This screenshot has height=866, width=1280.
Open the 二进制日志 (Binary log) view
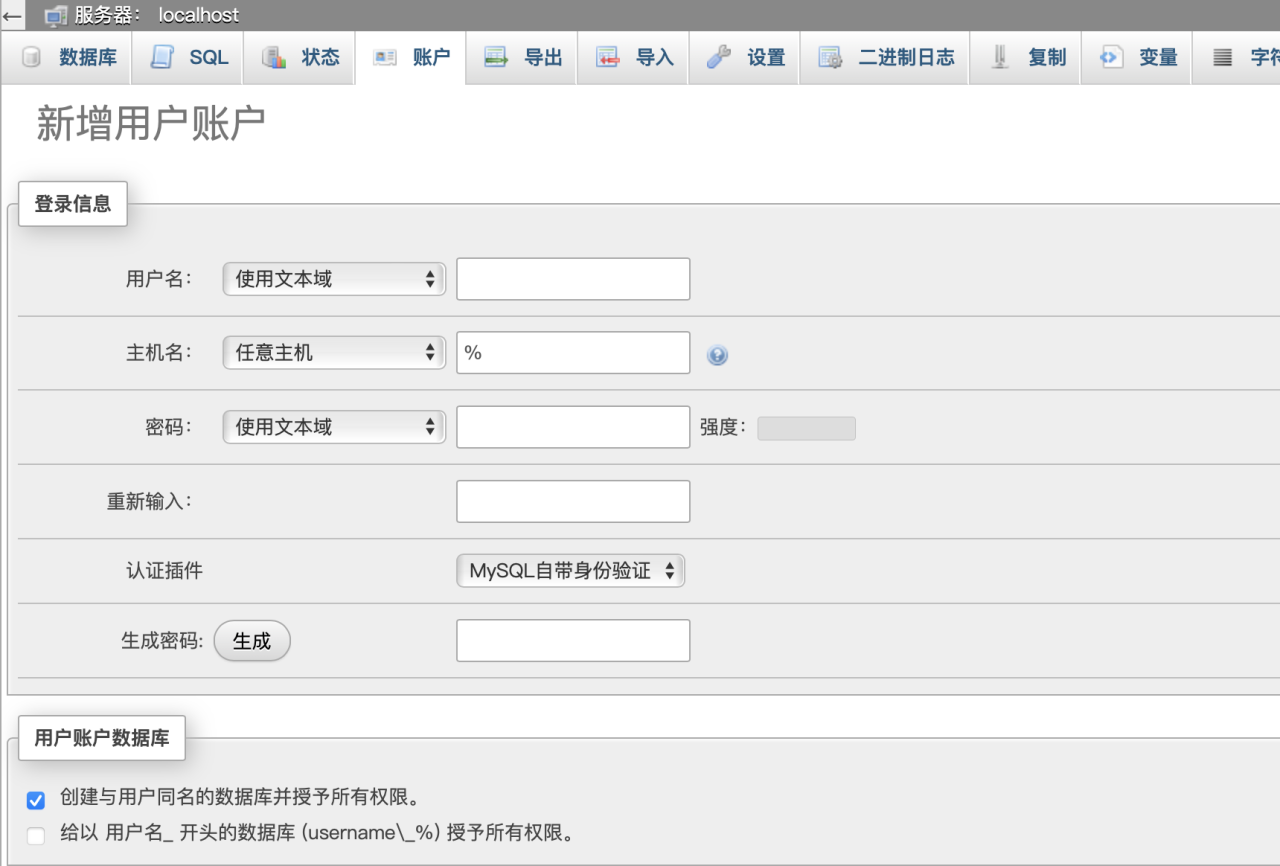pyautogui.click(x=884, y=57)
